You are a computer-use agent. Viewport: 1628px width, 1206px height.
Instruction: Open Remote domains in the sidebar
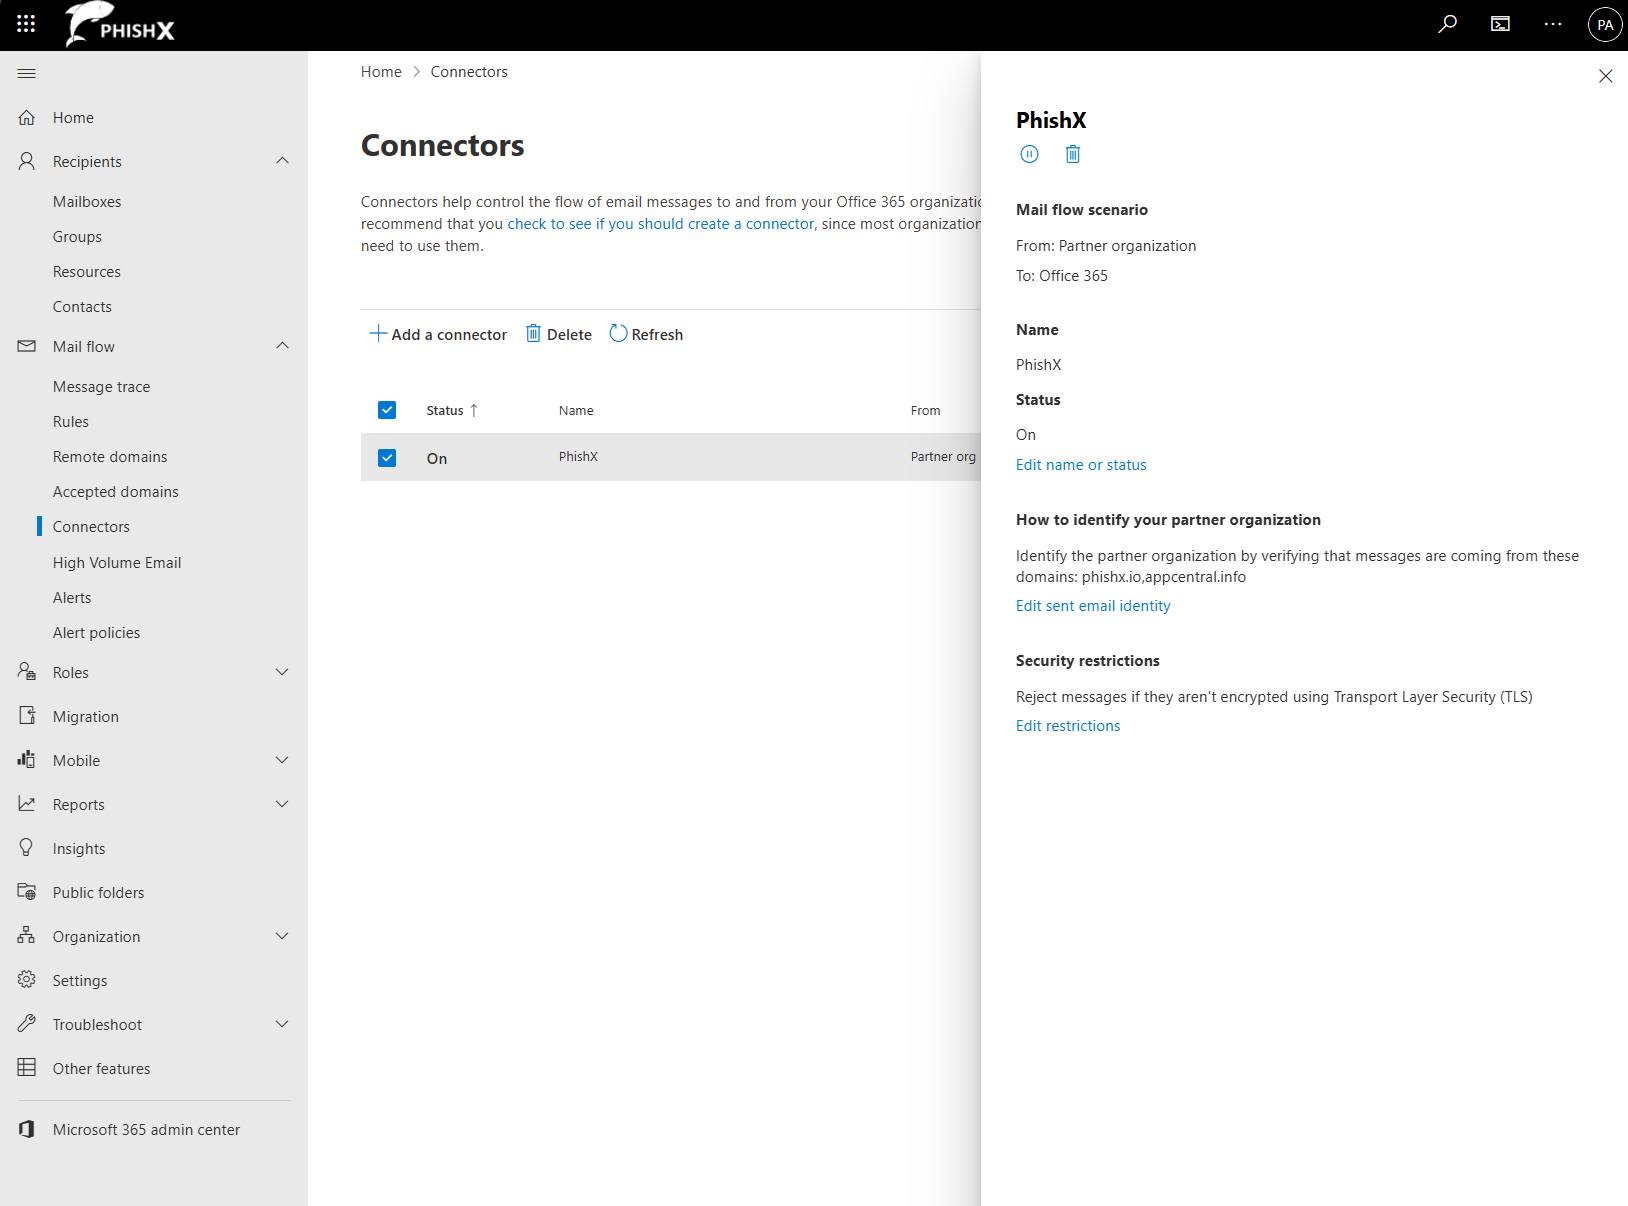[110, 456]
